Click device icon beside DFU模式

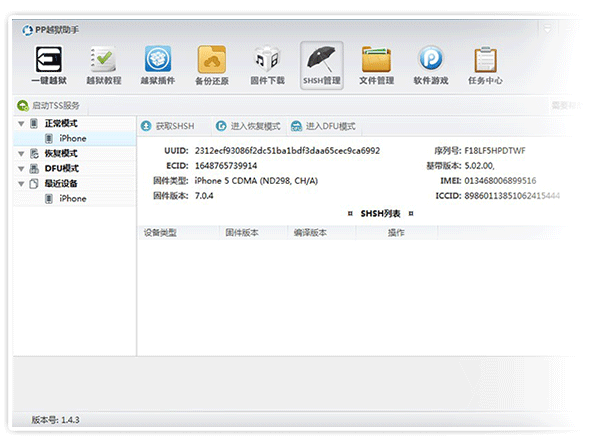pos(34,169)
